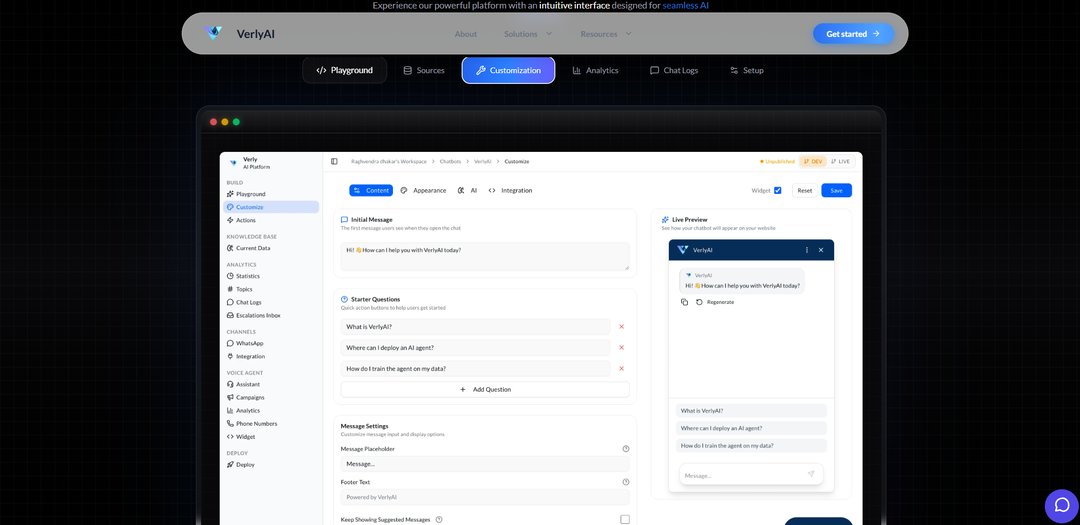Click into the Footer Text input field
Viewport: 1080px width, 525px height.
coord(485,497)
